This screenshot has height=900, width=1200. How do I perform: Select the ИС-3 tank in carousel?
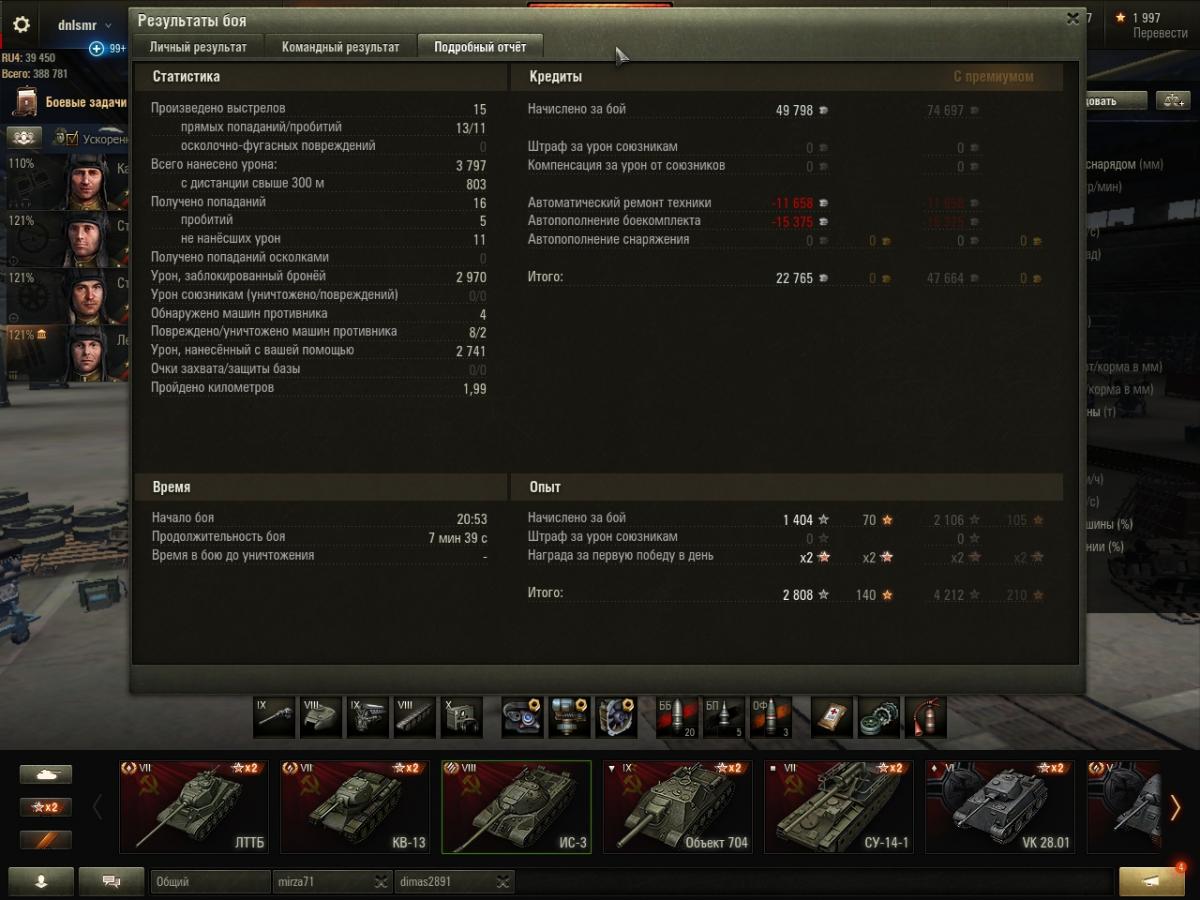[x=516, y=807]
